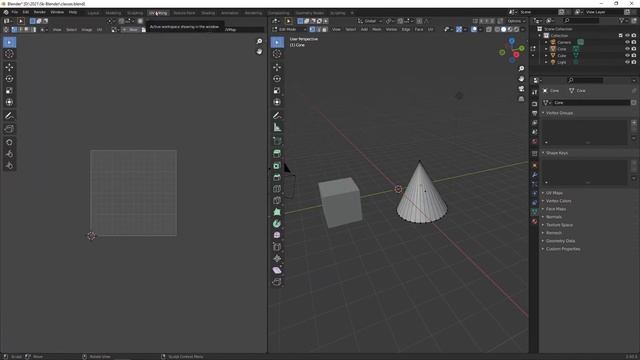Switch to the Animation workspace tab
This screenshot has width=640, height=360.
pos(230,13)
